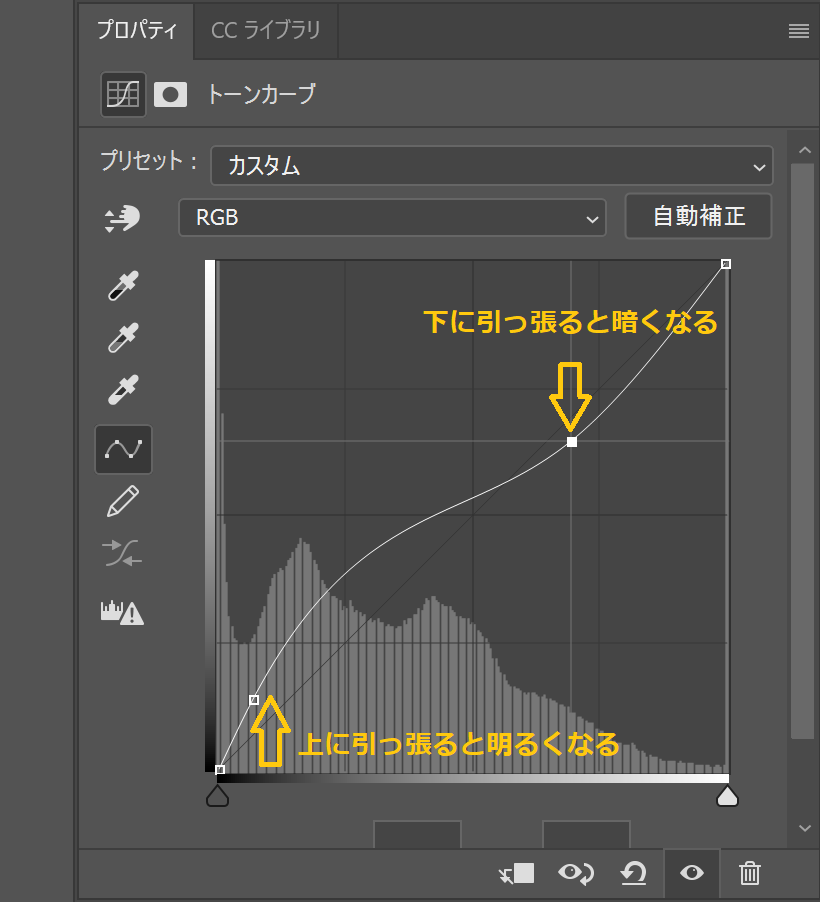Screen dimensions: 820x902
Task: Click the Curves adjustment icon
Action: click(123, 94)
